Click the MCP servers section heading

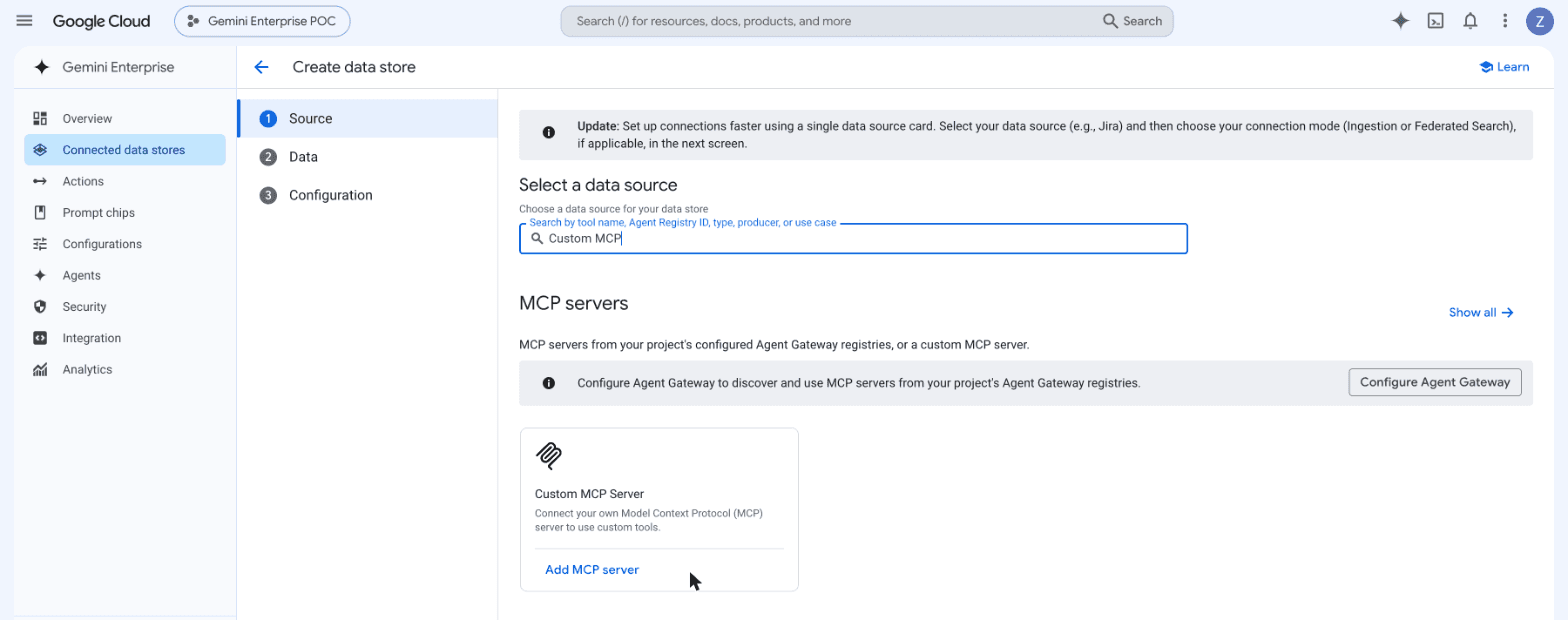pos(573,303)
